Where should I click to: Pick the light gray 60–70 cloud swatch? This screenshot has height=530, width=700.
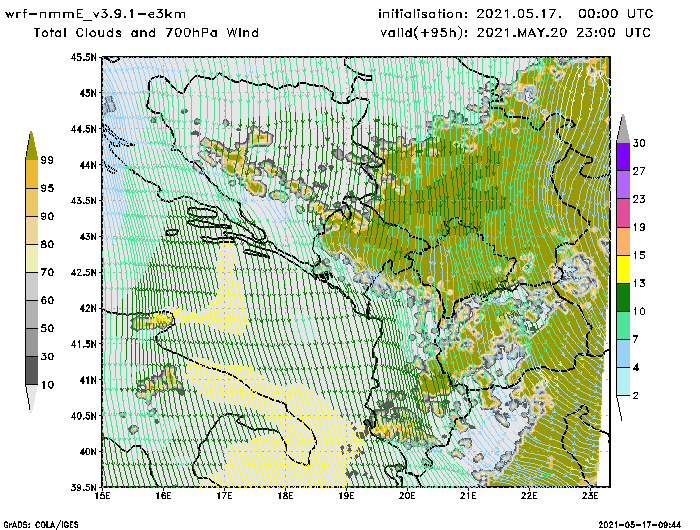click(32, 286)
